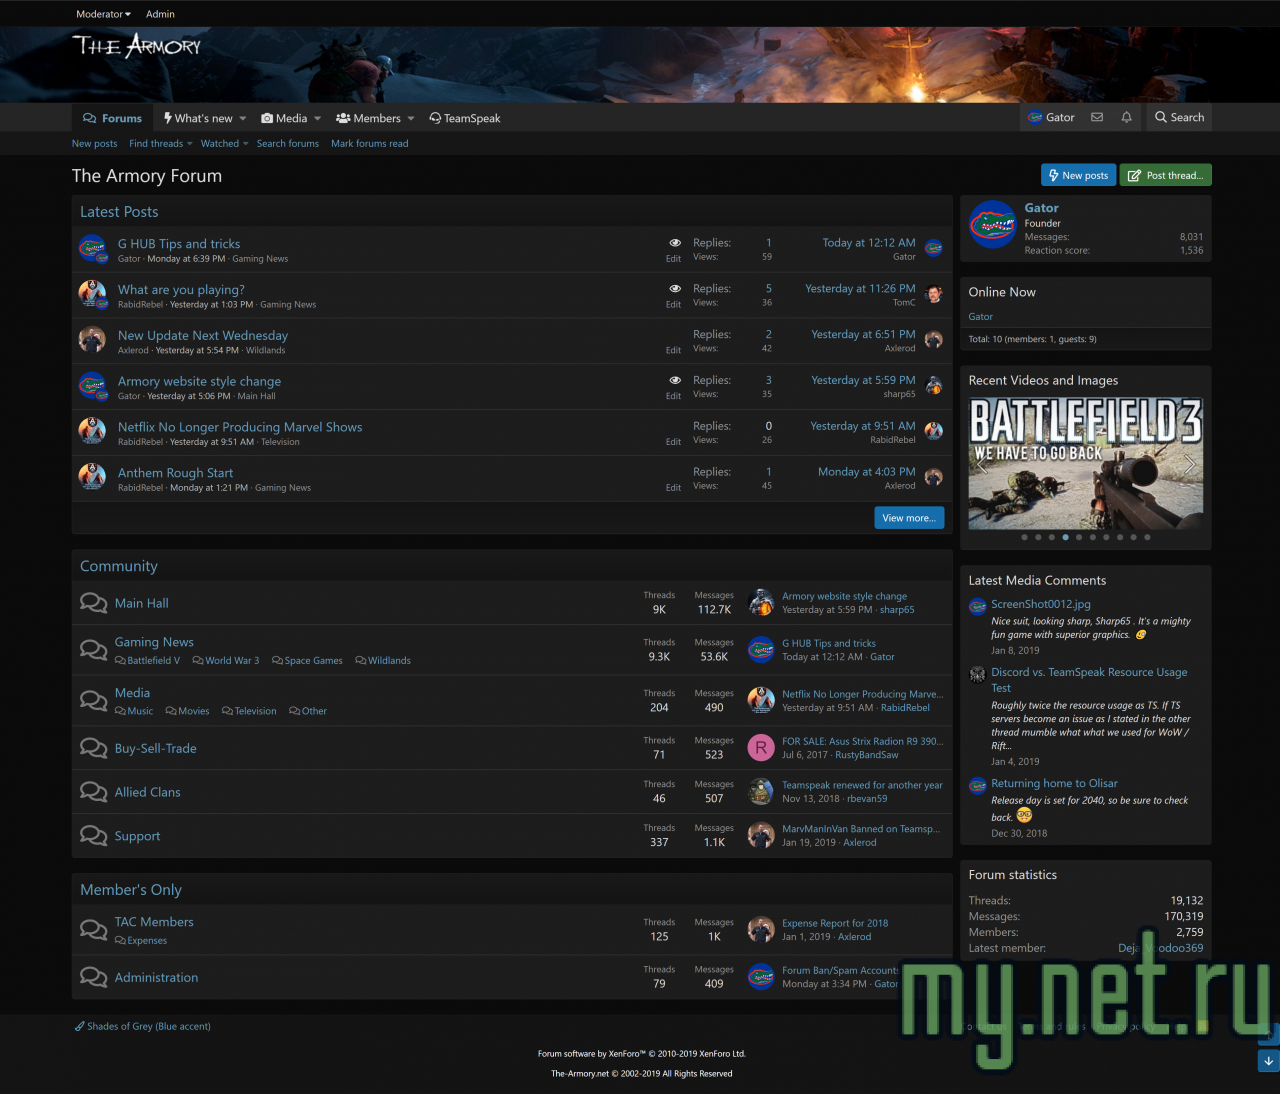Click Gator's avatar in the sidebar profile
This screenshot has width=1280, height=1094.
click(992, 225)
